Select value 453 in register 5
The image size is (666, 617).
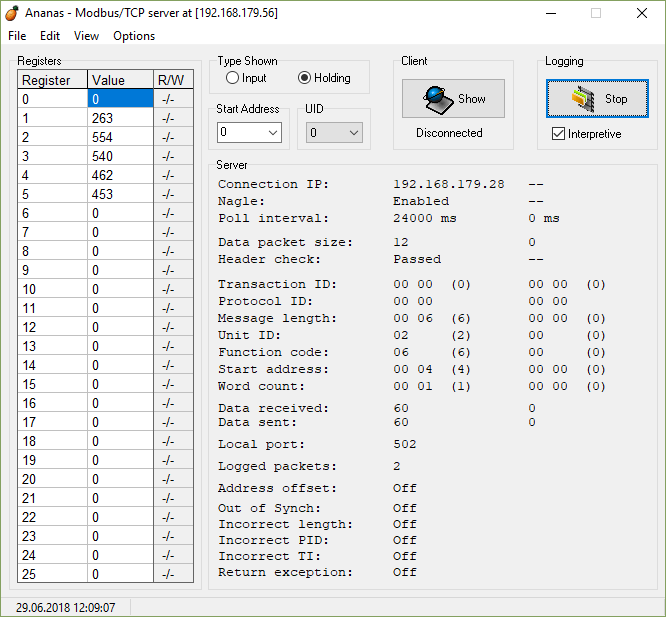click(x=120, y=194)
